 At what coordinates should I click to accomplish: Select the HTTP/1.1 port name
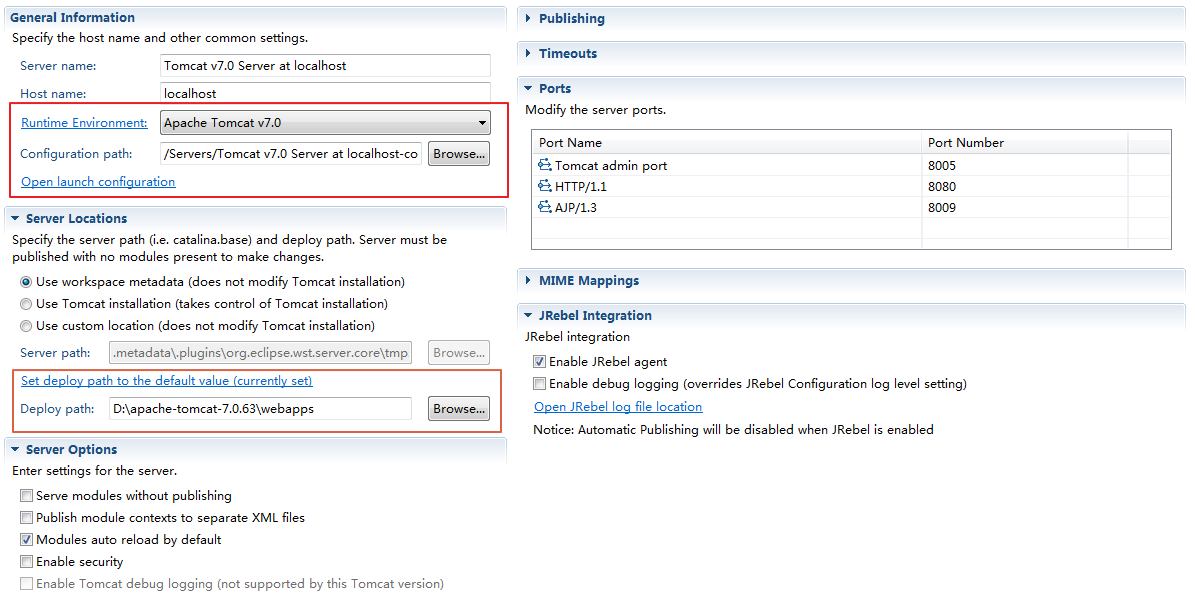point(581,186)
